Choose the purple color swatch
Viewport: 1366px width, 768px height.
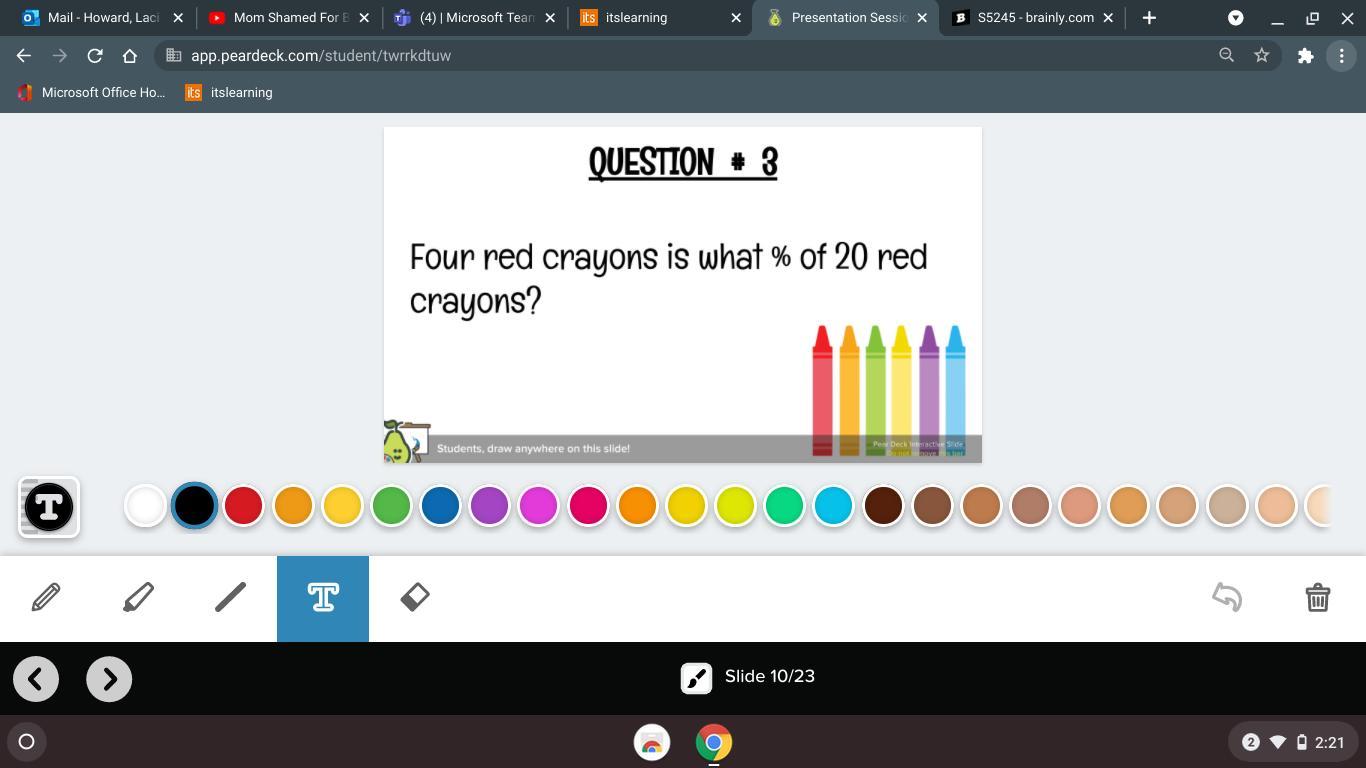click(x=489, y=506)
